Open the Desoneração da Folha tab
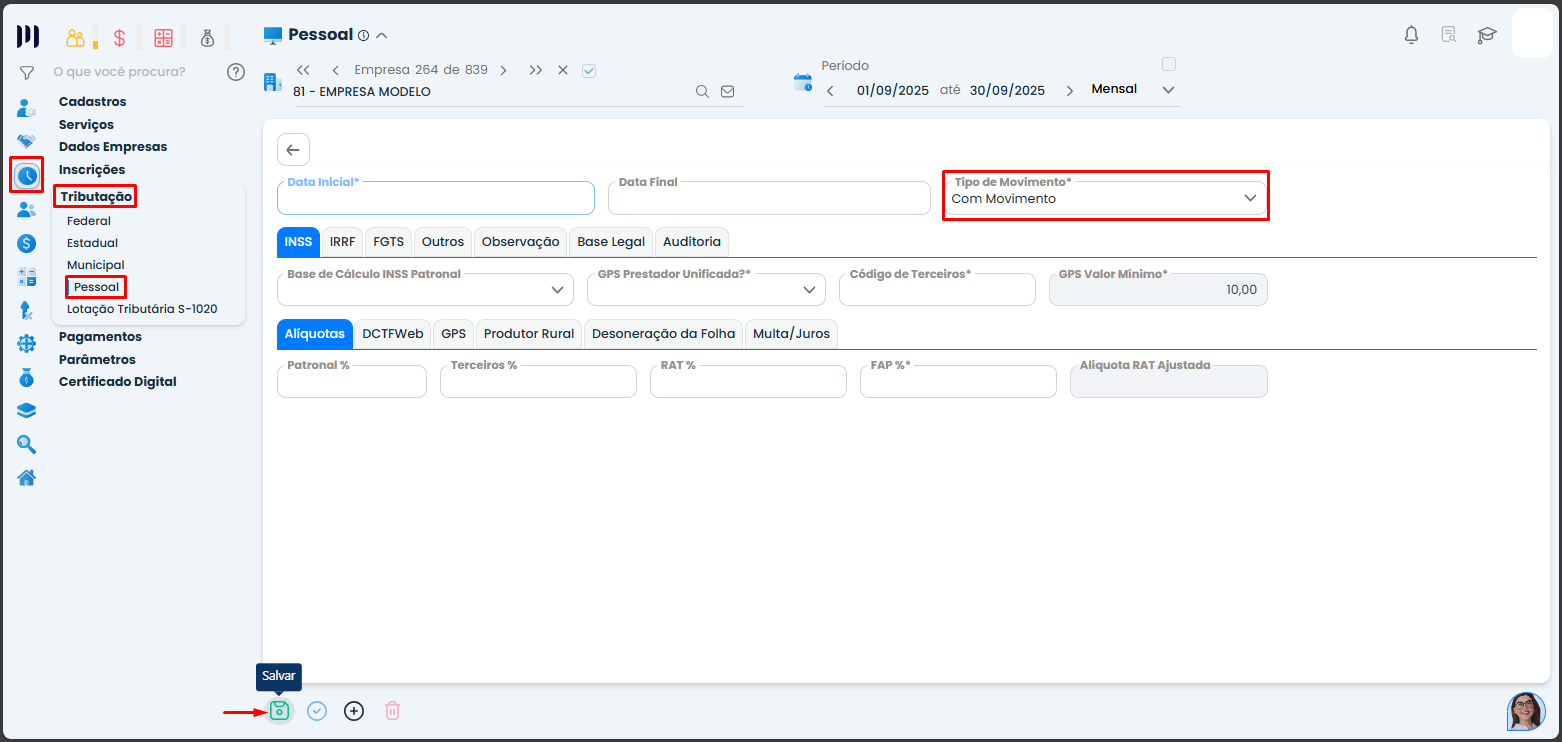 (x=663, y=334)
